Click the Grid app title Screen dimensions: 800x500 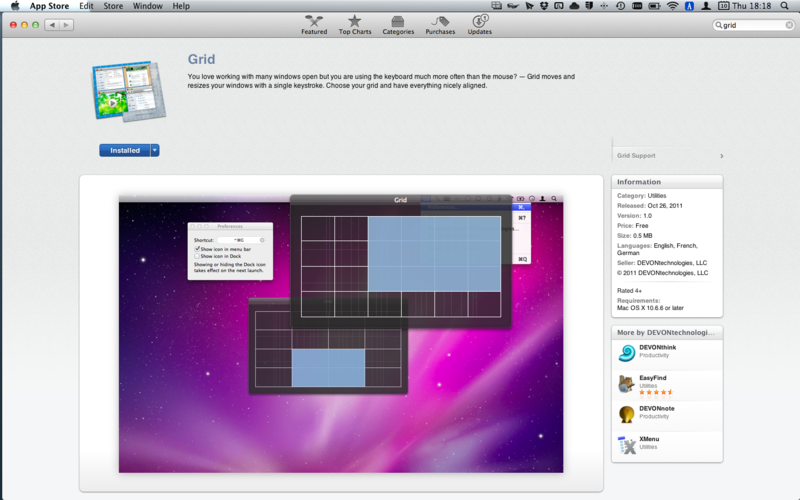[x=201, y=59]
